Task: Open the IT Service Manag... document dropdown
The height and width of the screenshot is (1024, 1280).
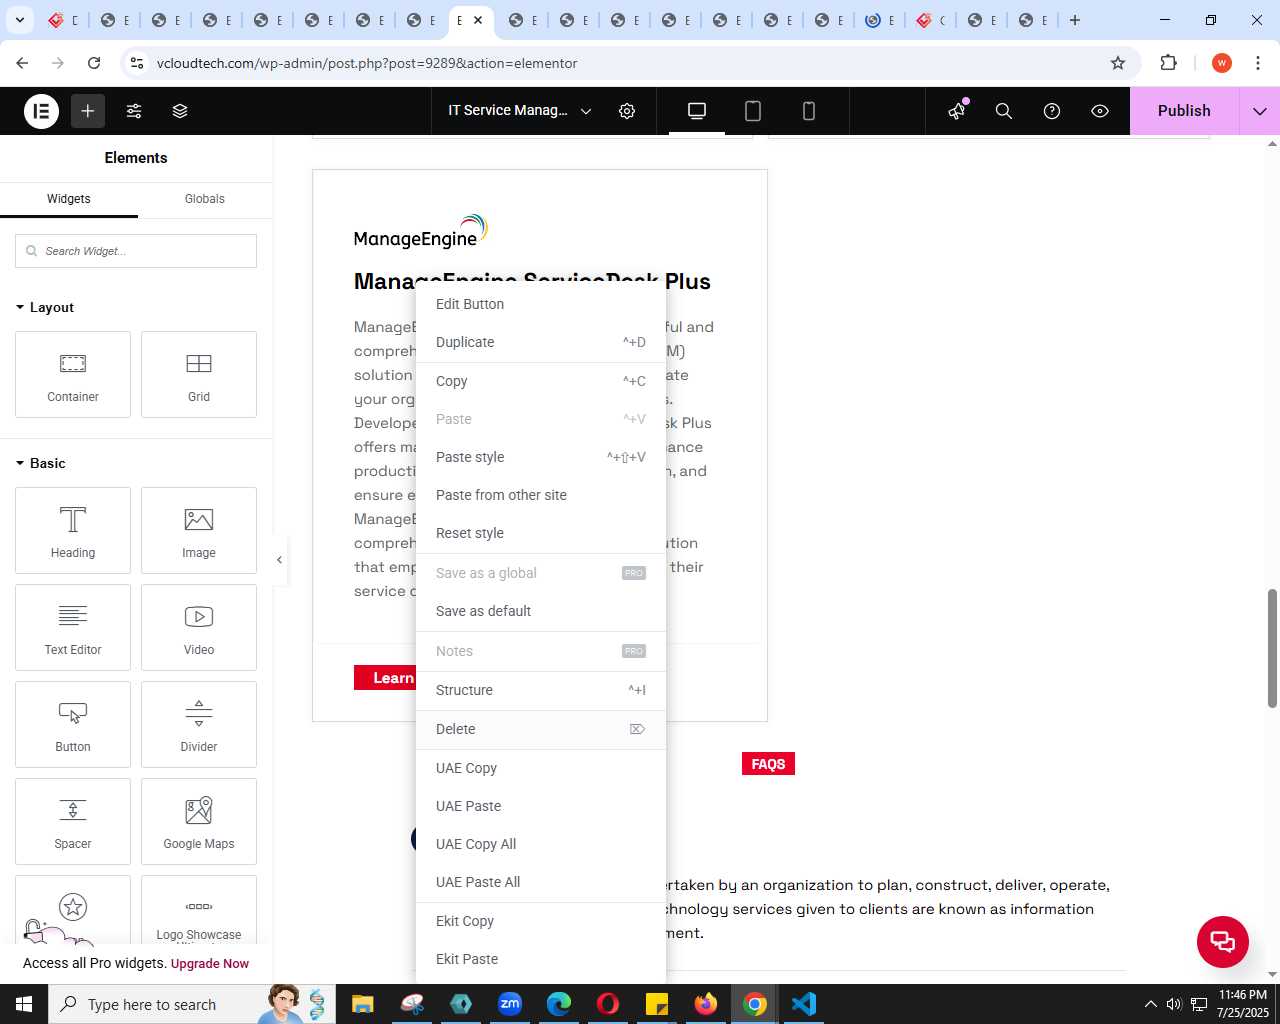Action: (x=520, y=111)
